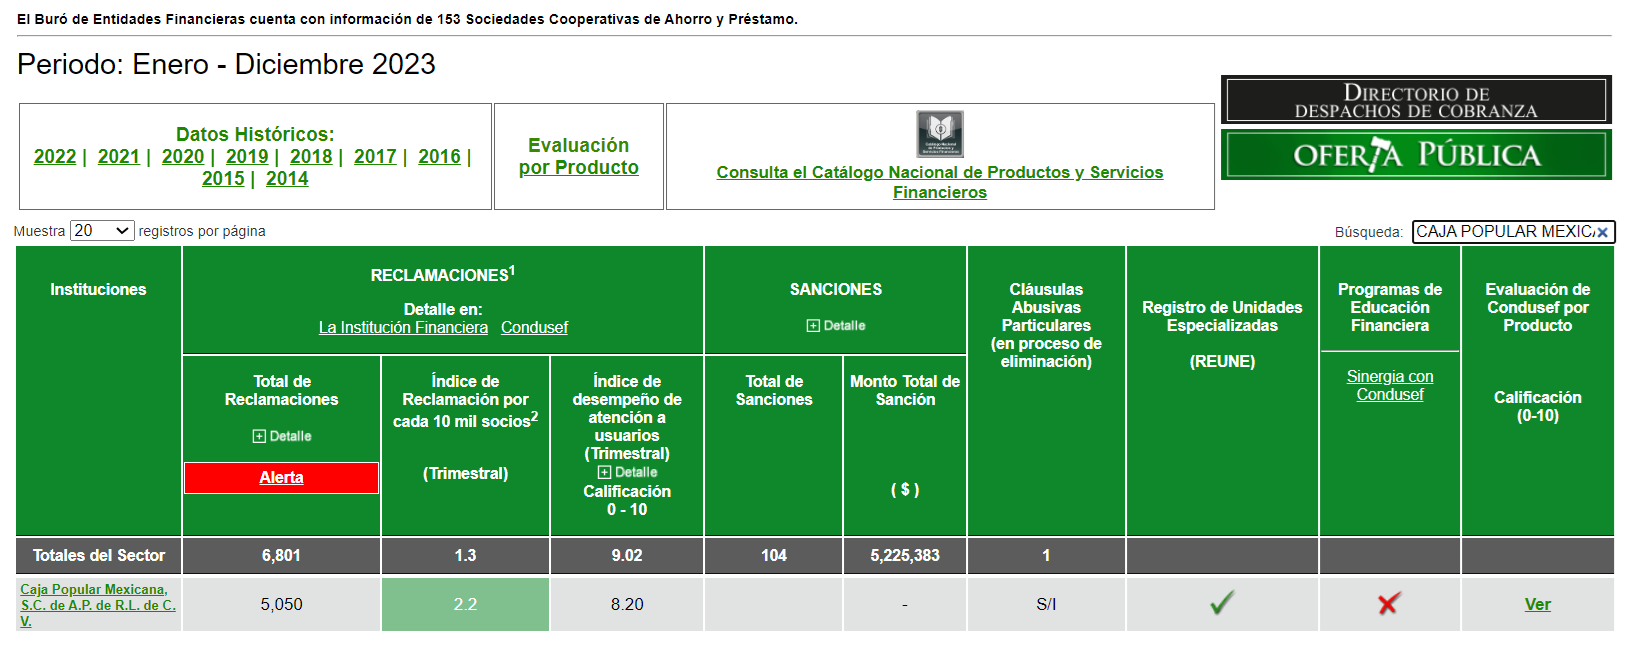Open Consulta el Catálogo Nacional de Productos link
This screenshot has width=1634, height=656.
pyautogui.click(x=940, y=182)
